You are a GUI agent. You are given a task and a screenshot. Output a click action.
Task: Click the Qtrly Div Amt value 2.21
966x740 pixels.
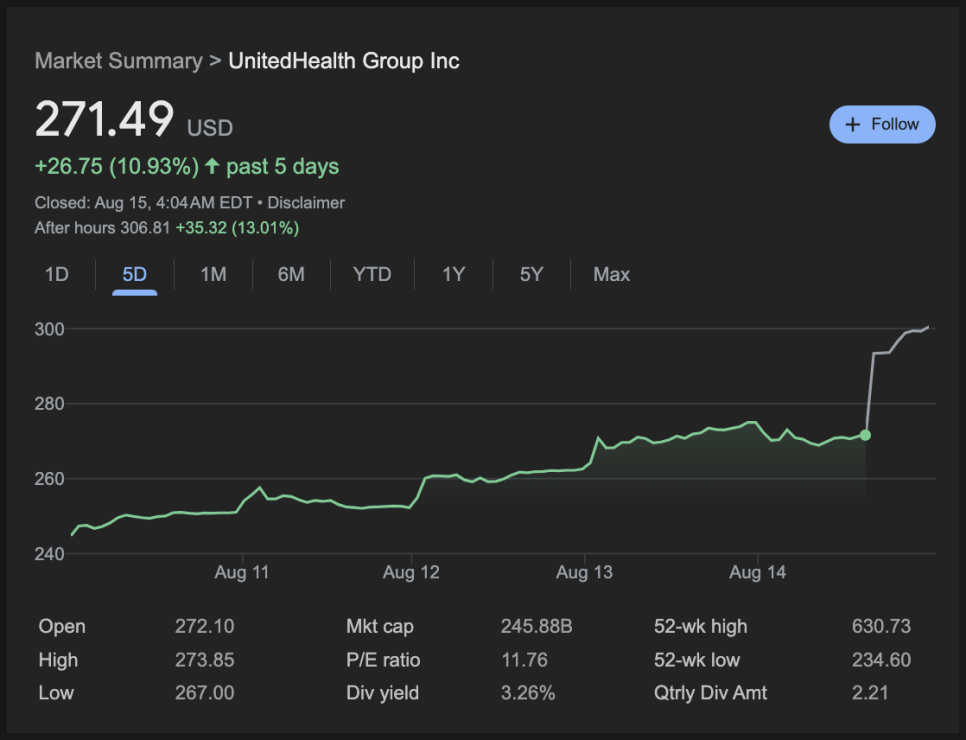click(x=870, y=693)
